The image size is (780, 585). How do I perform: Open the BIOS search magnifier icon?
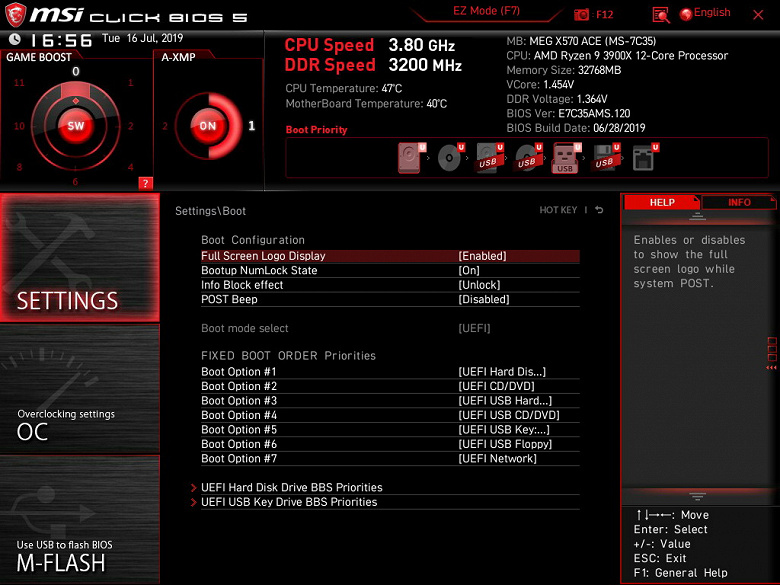661,15
